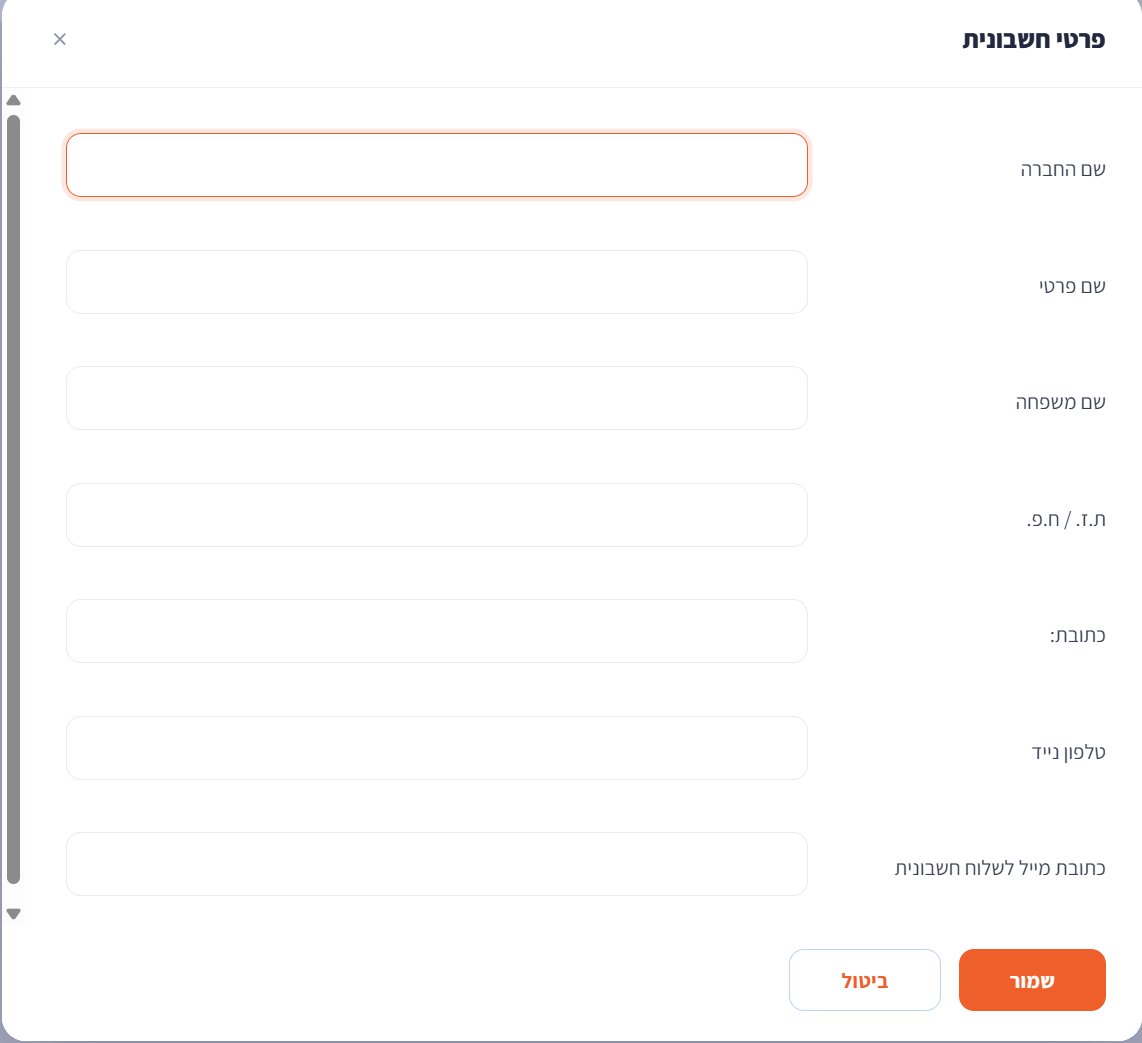This screenshot has height=1043, width=1142.
Task: Focus the שם משפחה input field
Action: pos(437,398)
